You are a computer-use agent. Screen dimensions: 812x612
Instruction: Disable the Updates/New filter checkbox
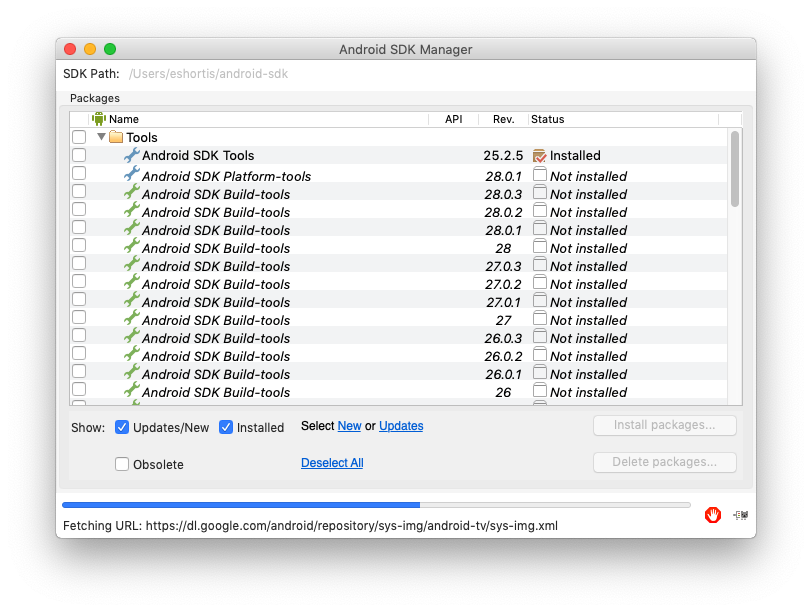tap(122, 427)
